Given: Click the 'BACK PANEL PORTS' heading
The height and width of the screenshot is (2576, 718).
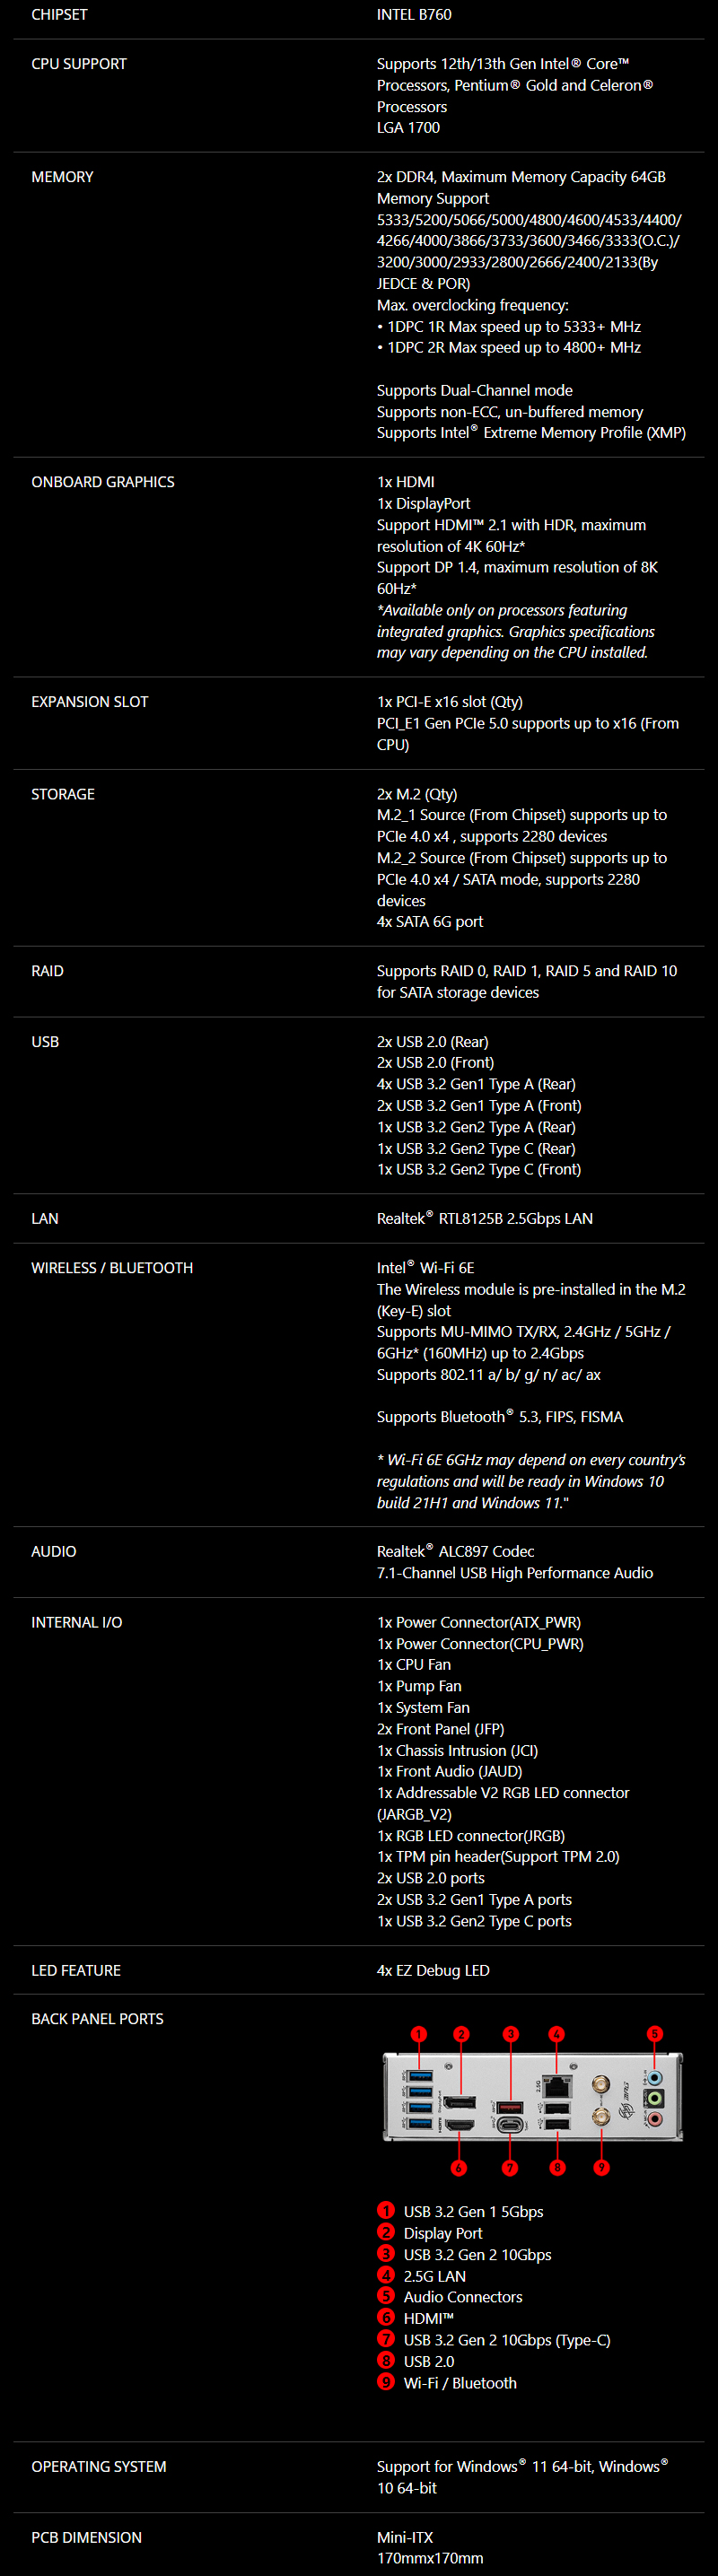Looking at the screenshot, I should tap(97, 2019).
